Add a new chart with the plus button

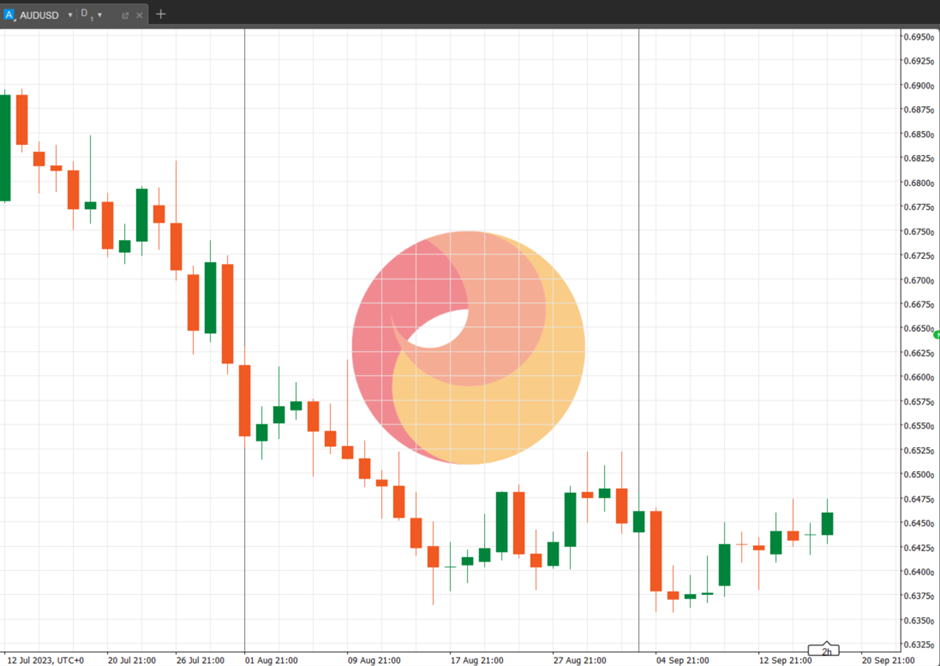coord(160,14)
